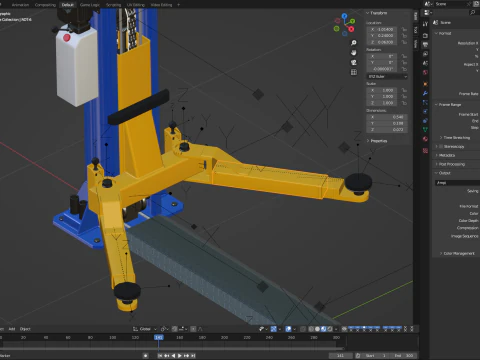Toggle lock on Scale Z
The height and width of the screenshot is (360, 480).
point(404,103)
